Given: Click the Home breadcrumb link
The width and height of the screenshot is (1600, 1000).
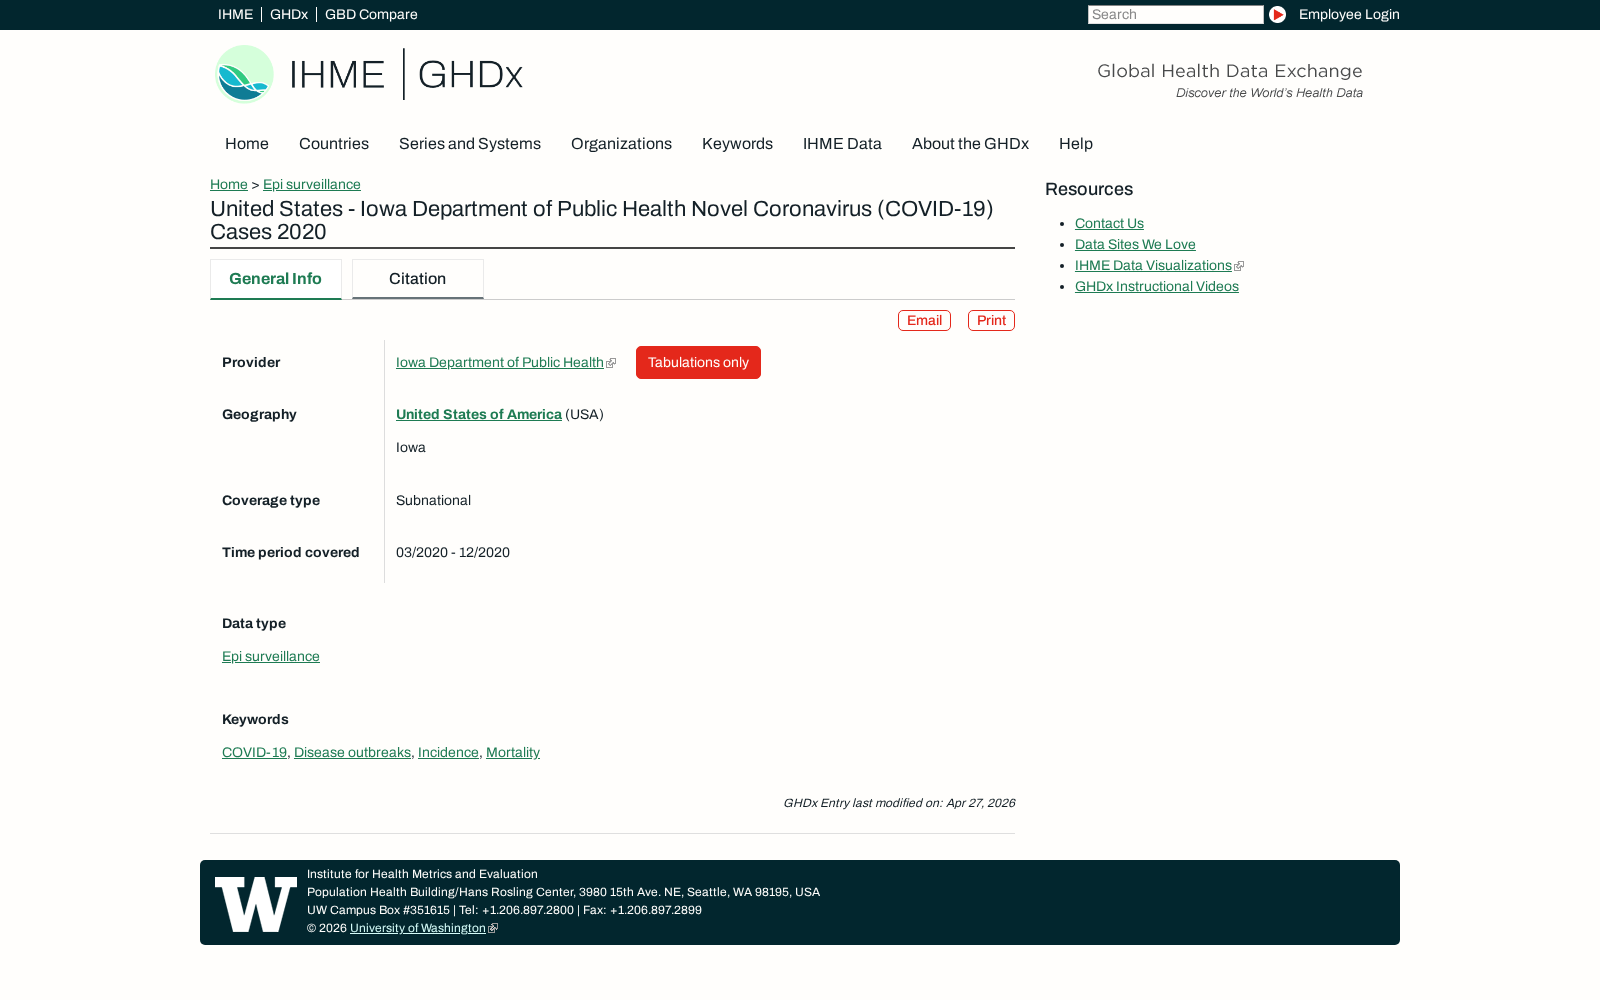Looking at the screenshot, I should pyautogui.click(x=229, y=184).
